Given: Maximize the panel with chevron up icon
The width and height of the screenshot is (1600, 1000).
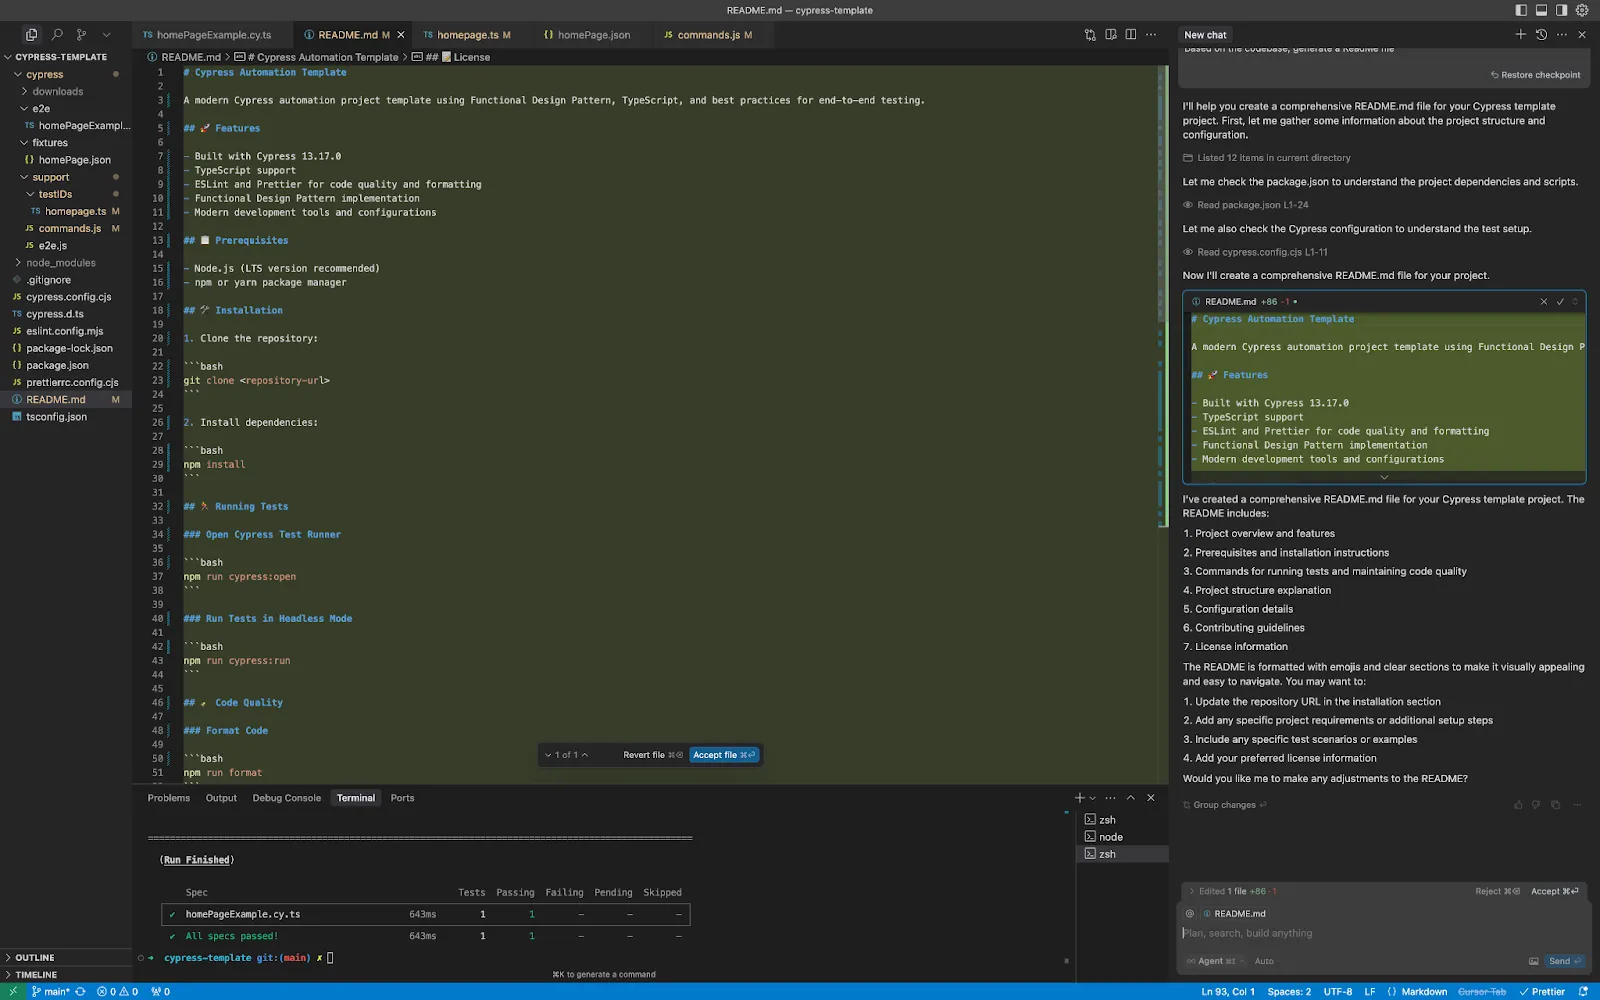Looking at the screenshot, I should (1131, 798).
